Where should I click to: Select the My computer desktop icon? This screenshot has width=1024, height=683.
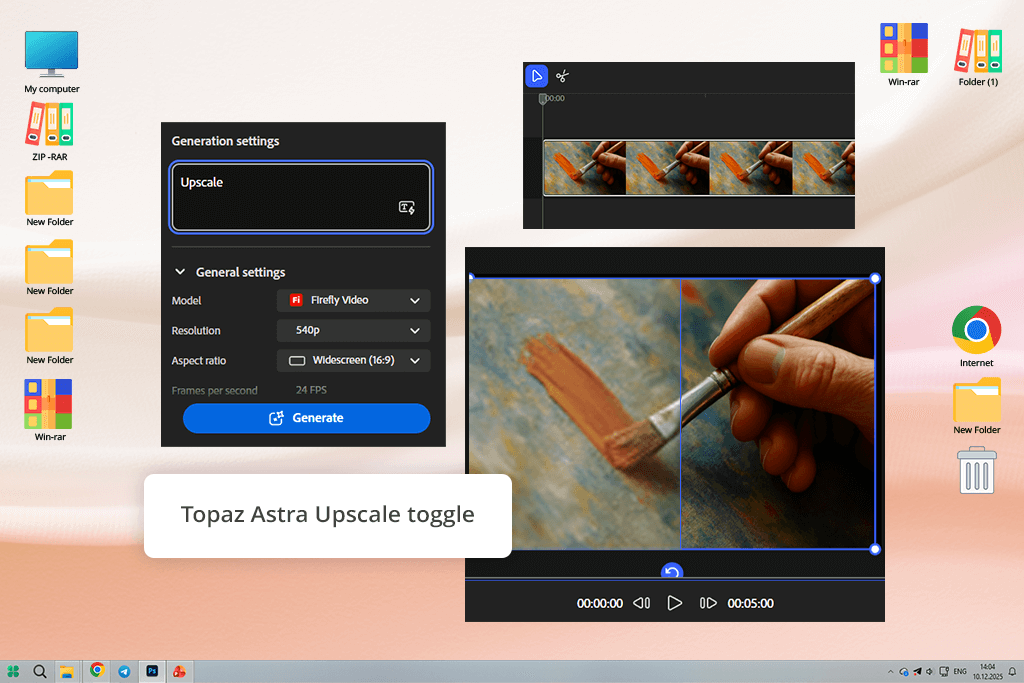click(x=52, y=62)
